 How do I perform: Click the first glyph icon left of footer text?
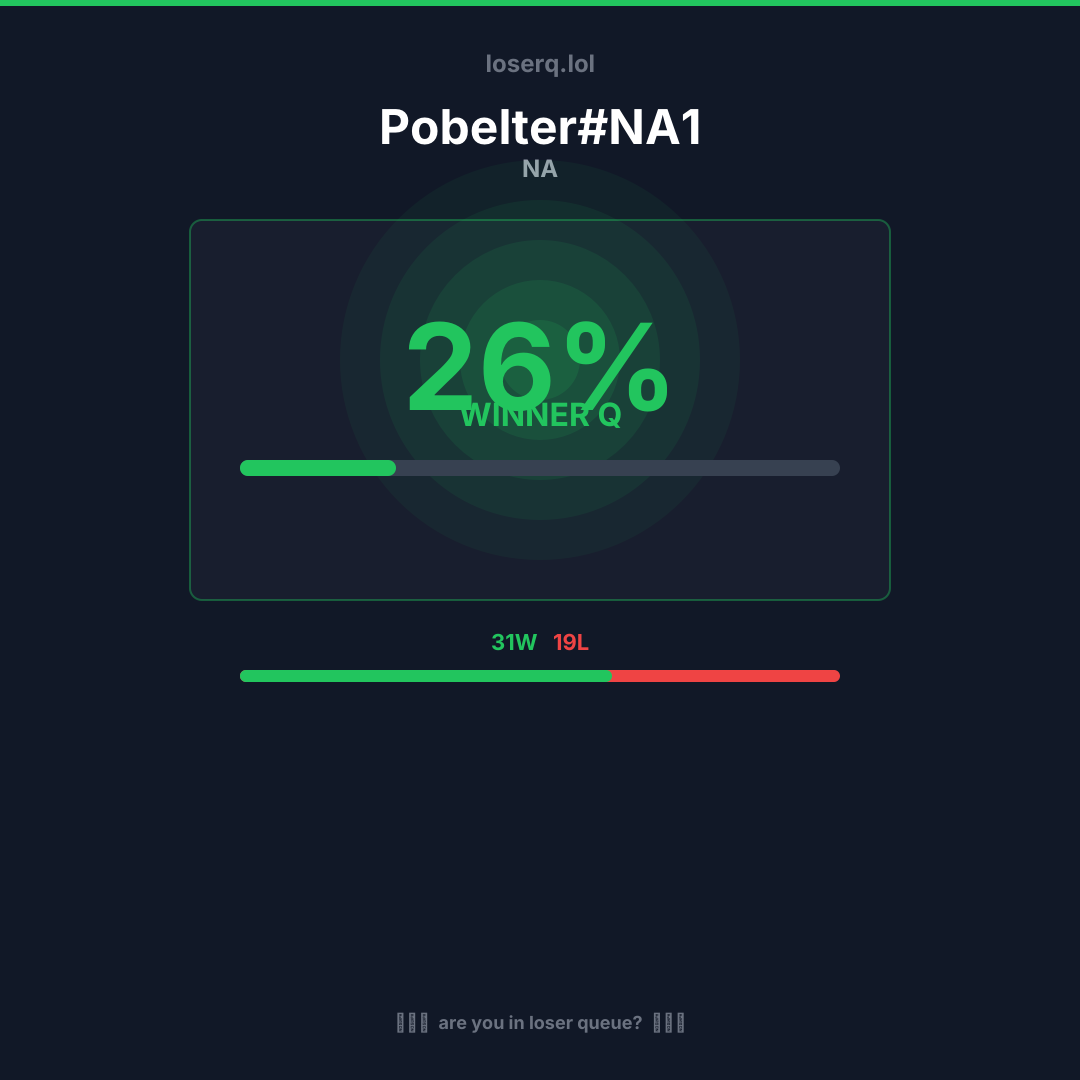point(401,1023)
